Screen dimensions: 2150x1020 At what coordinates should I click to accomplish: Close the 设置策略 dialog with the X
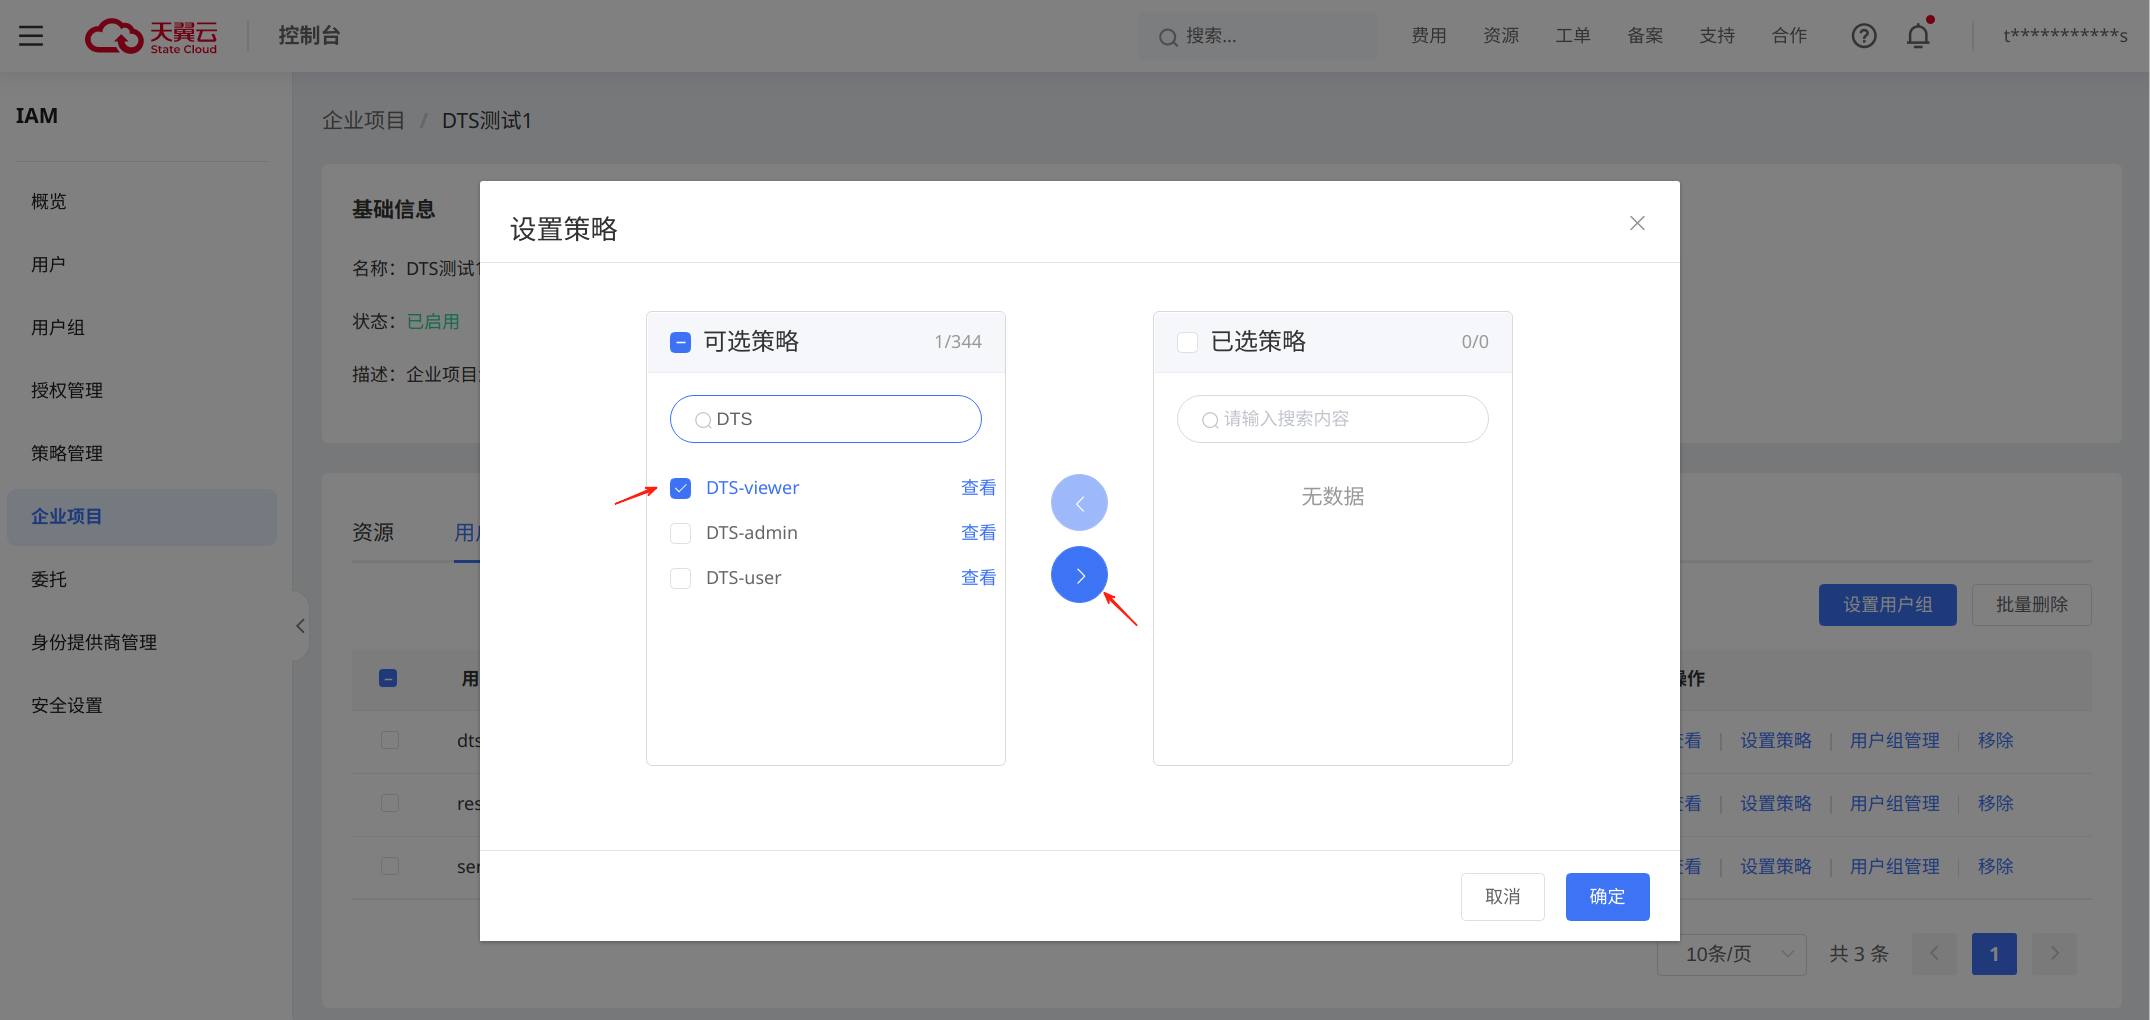1637,222
